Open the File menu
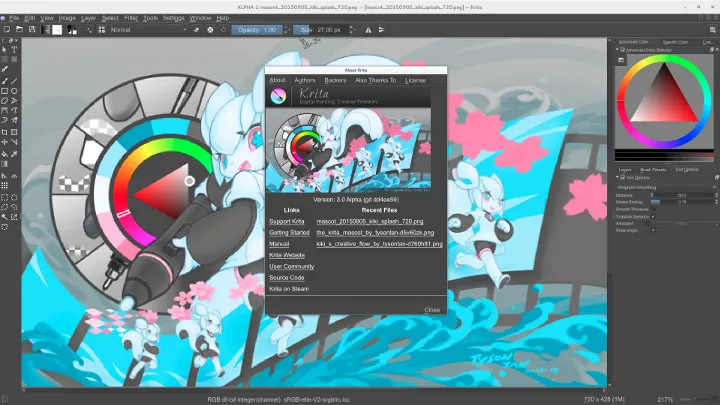Image resolution: width=720 pixels, height=405 pixels. pyautogui.click(x=14, y=18)
